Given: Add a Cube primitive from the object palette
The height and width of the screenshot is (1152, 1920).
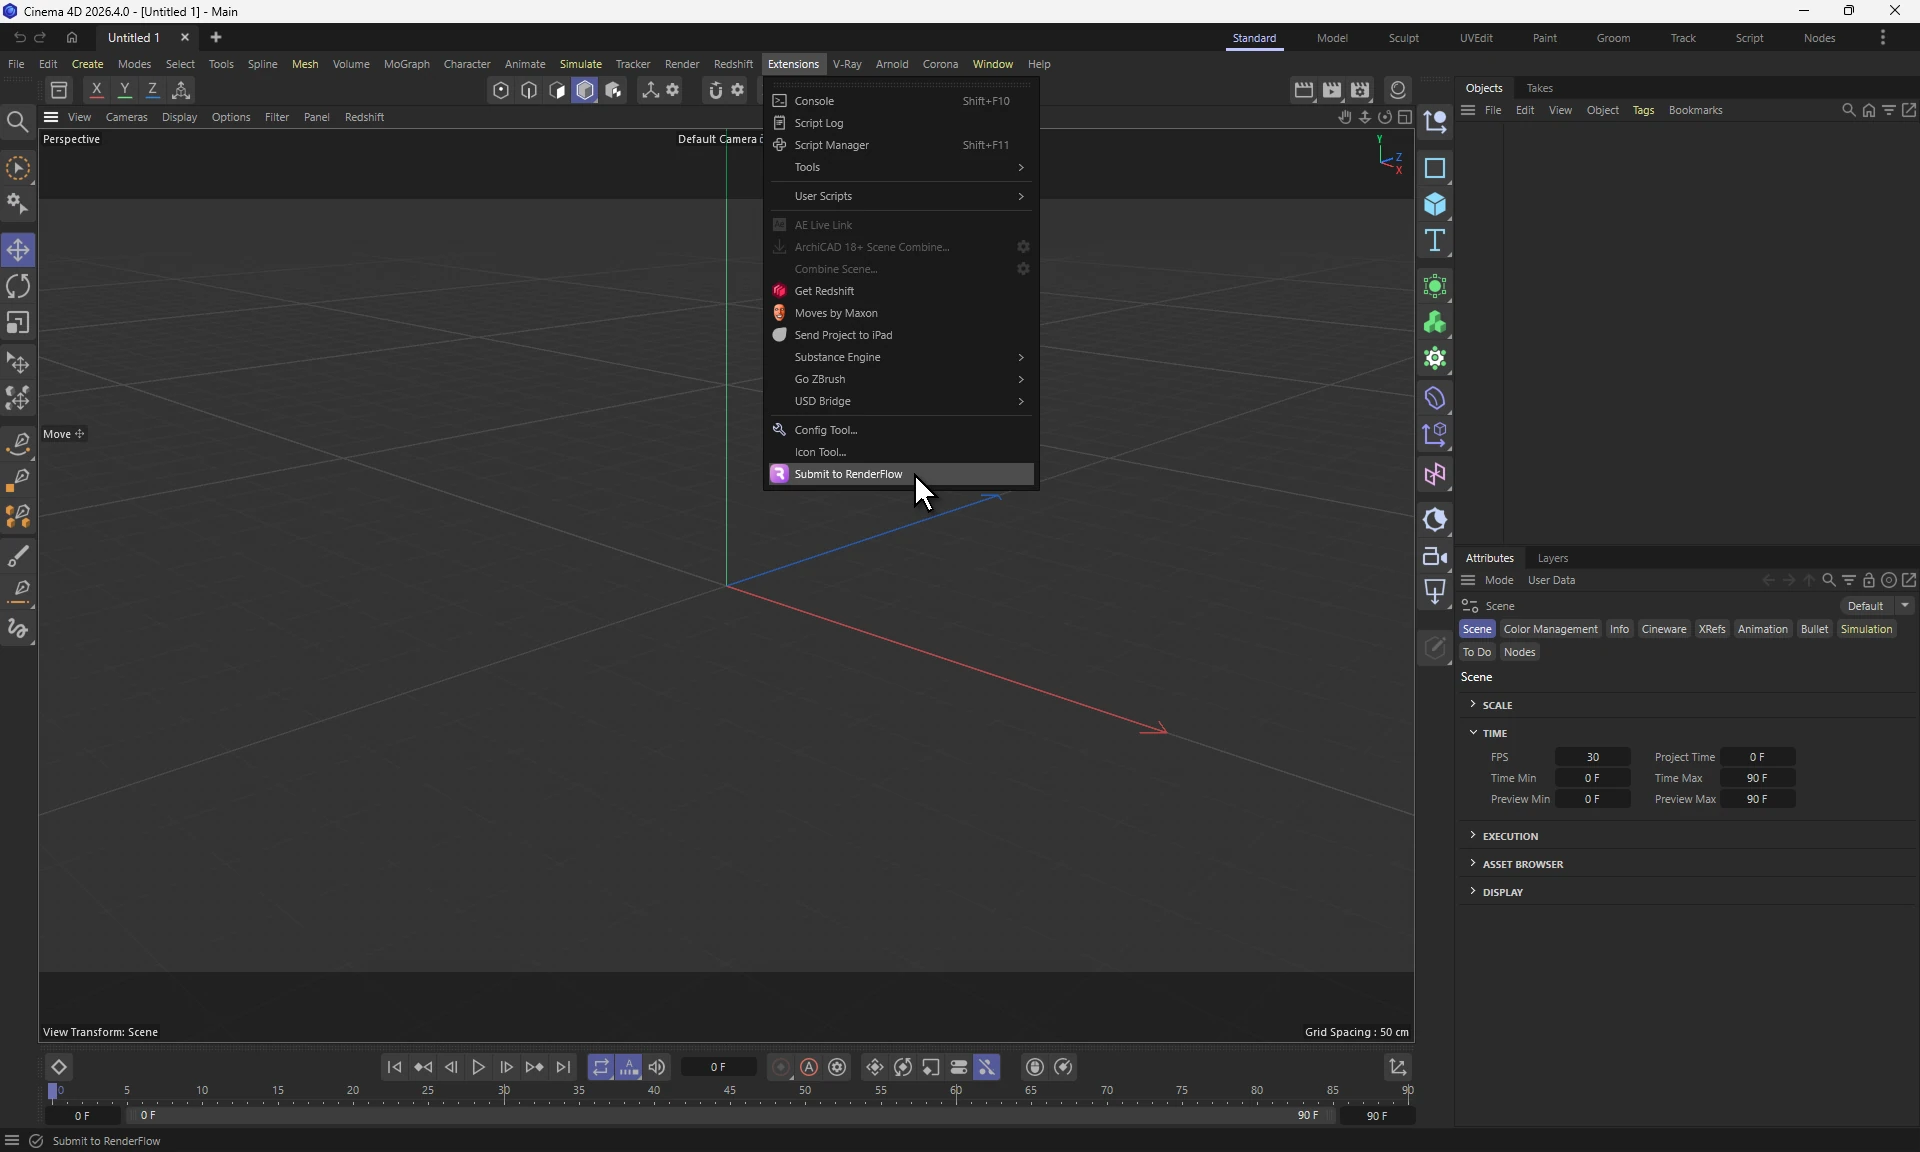Looking at the screenshot, I should (x=1435, y=204).
